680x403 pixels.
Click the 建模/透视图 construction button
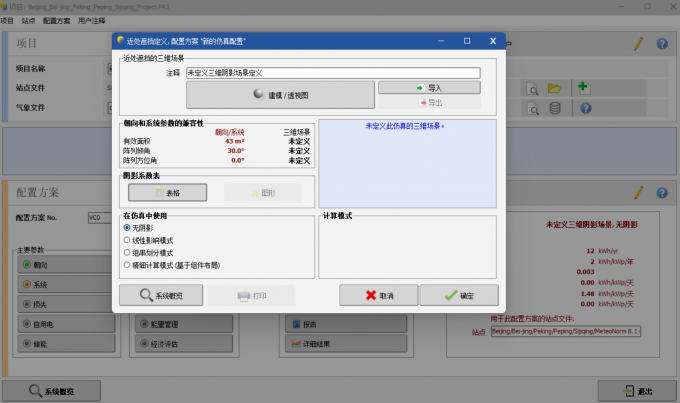[x=280, y=95]
